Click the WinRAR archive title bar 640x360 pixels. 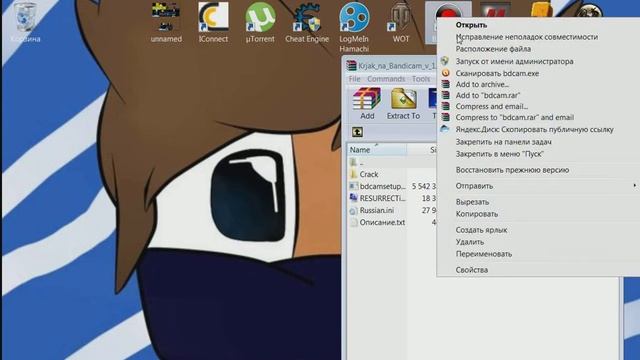click(x=391, y=66)
